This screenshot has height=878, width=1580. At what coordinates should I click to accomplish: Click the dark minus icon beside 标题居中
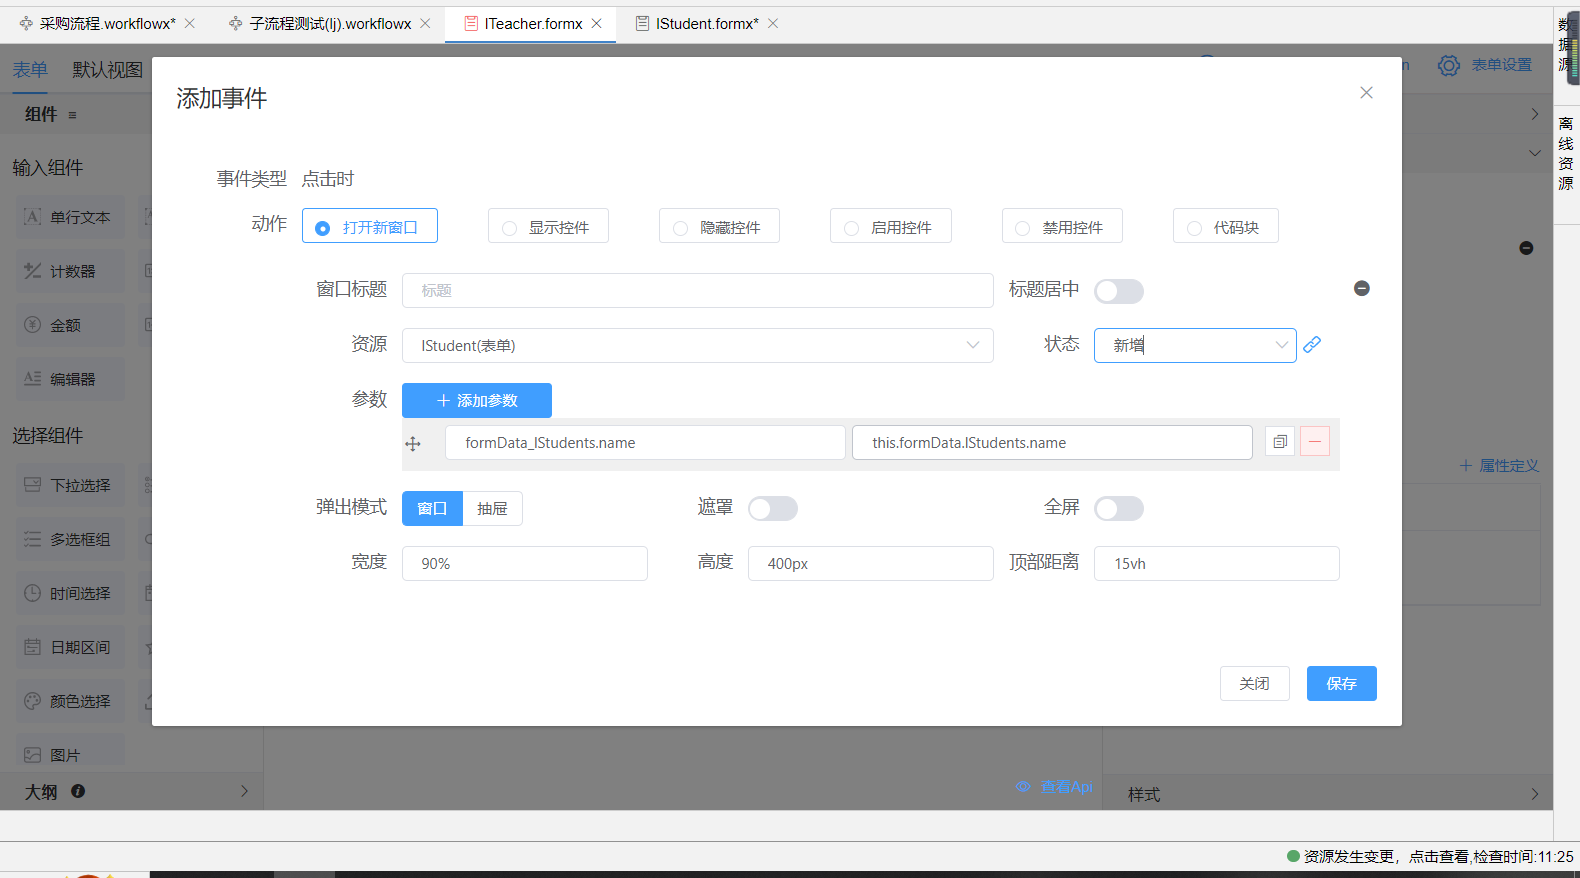coord(1361,289)
